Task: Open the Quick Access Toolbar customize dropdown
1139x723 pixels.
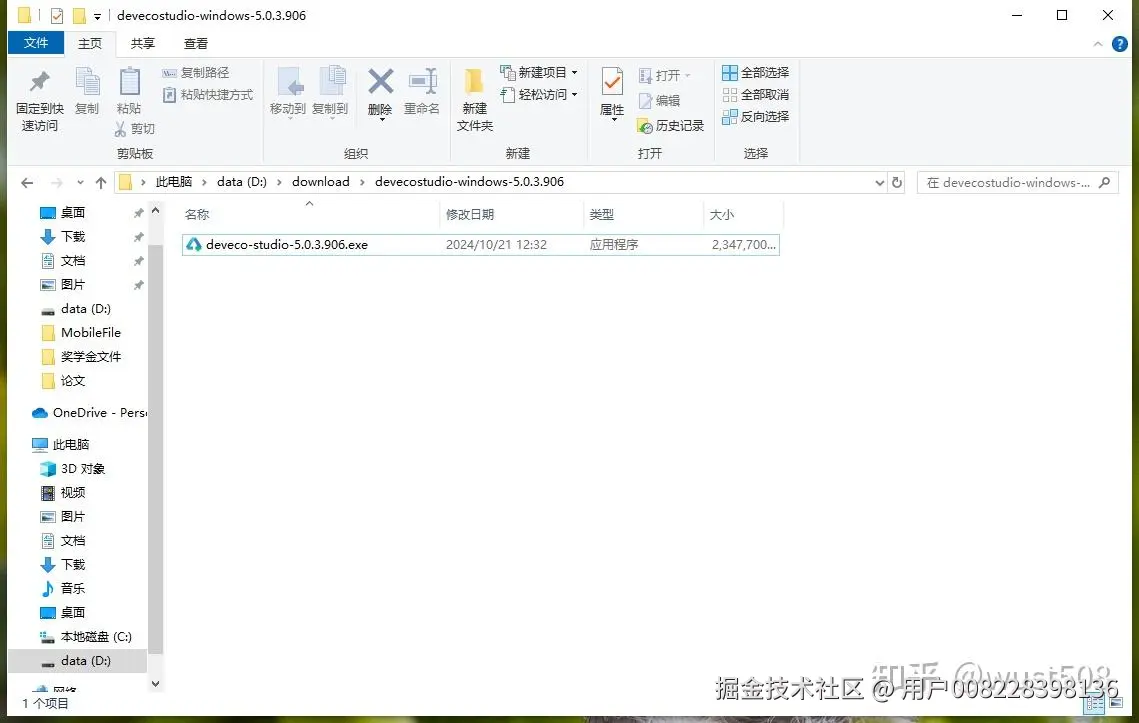Action: pyautogui.click(x=97, y=16)
